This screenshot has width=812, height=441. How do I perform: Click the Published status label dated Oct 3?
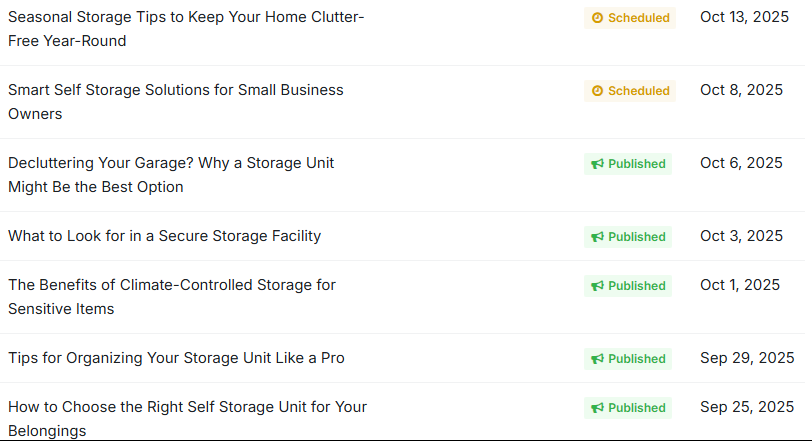click(636, 237)
